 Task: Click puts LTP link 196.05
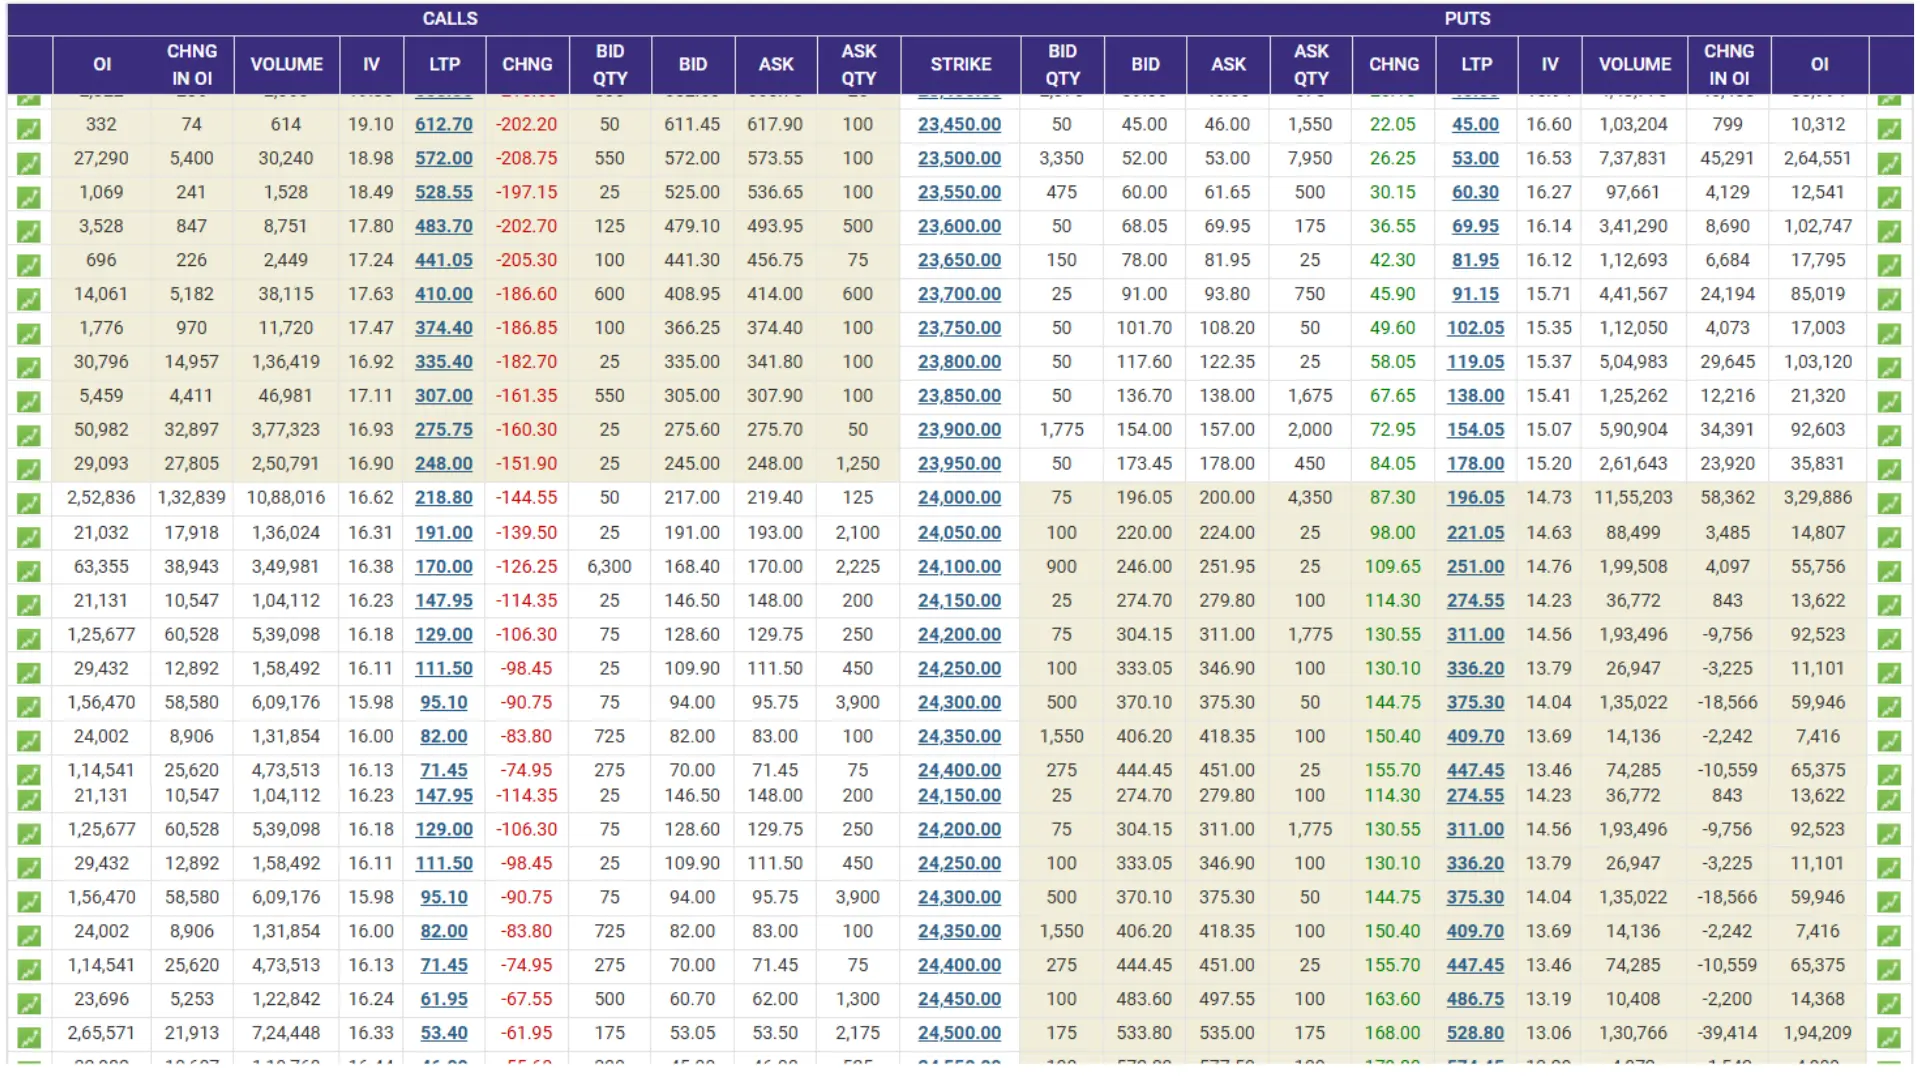1475,498
